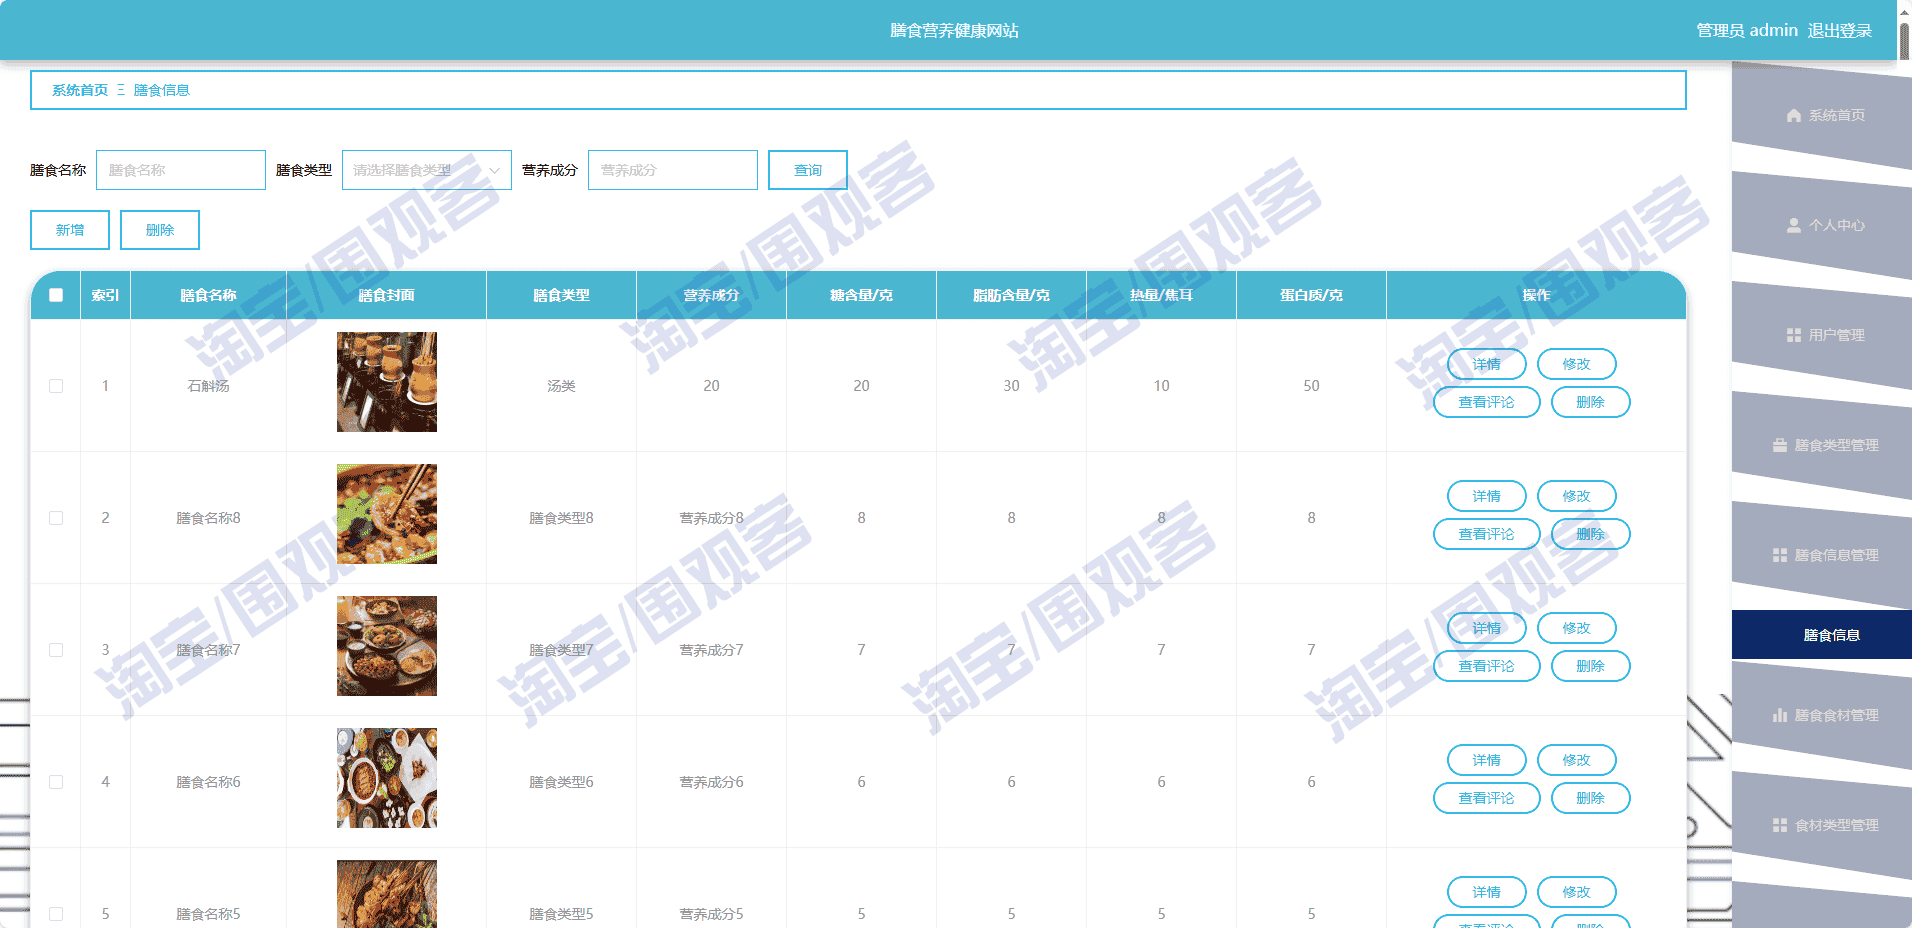This screenshot has width=1912, height=928.
Task: Click 查看评论 for the 膳食名称8 row
Action: [x=1487, y=534]
